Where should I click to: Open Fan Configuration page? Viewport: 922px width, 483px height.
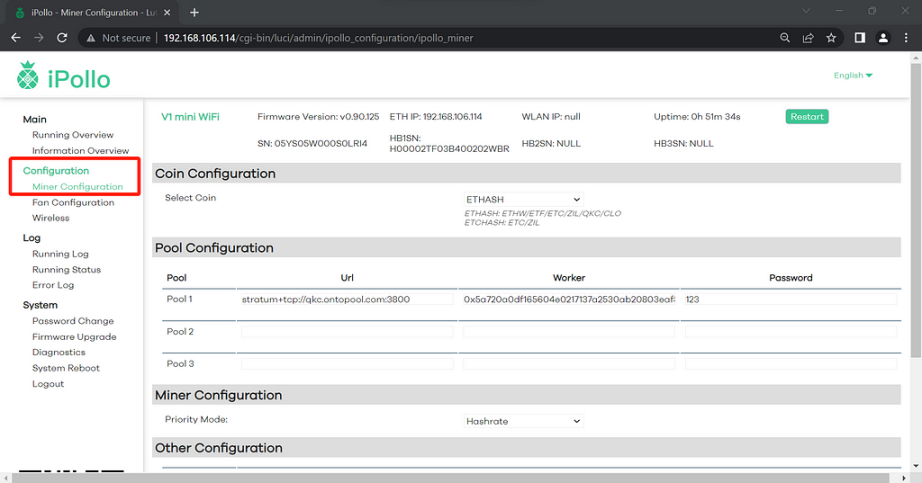tap(73, 202)
